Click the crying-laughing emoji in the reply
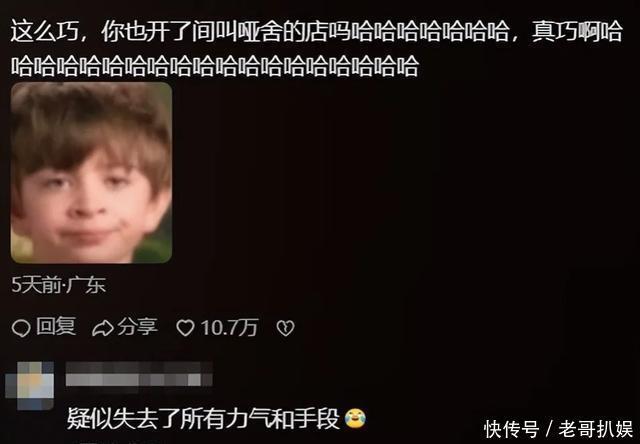This screenshot has height=444, width=640. click(x=355, y=419)
